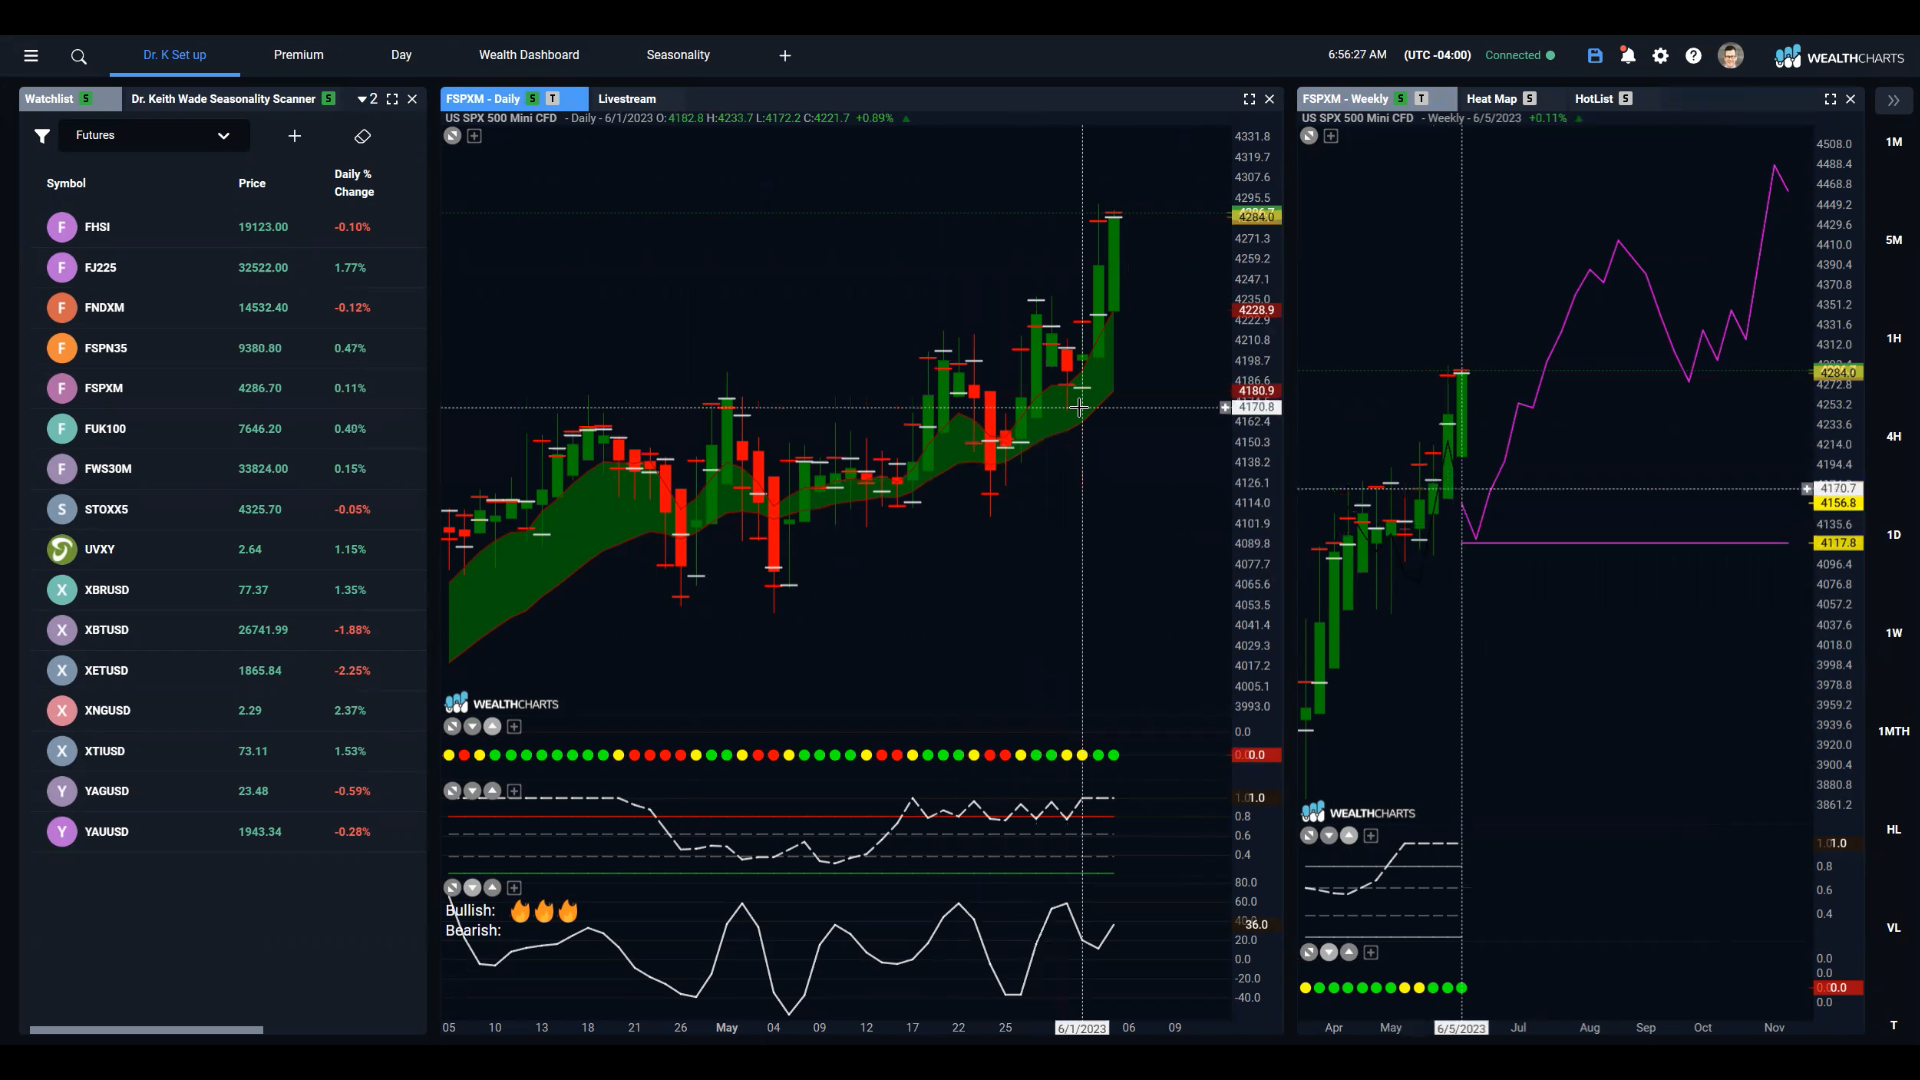Screen dimensions: 1920x1080
Task: Maximize the watchlist panel
Action: (x=392, y=99)
